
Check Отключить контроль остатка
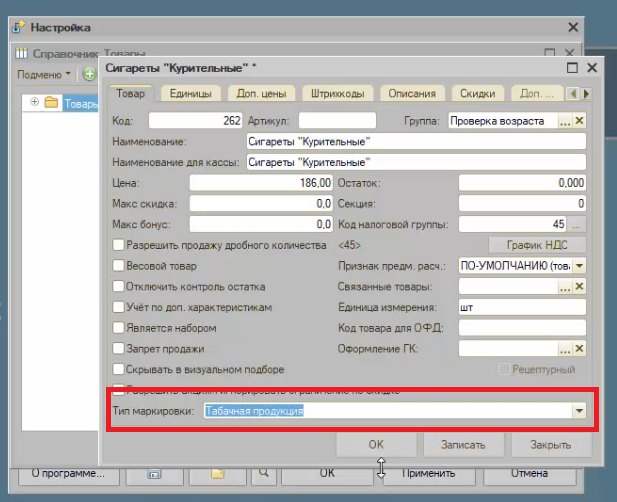tap(118, 286)
